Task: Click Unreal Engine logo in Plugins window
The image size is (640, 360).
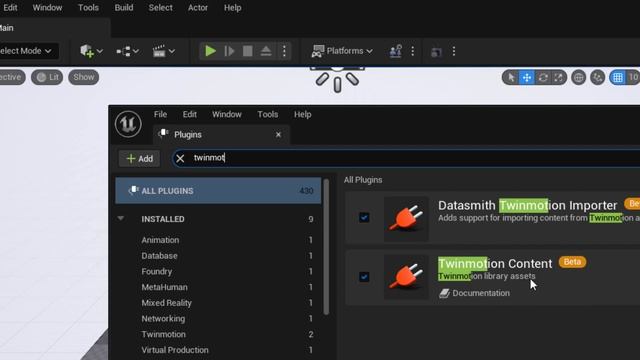Action: (128, 124)
